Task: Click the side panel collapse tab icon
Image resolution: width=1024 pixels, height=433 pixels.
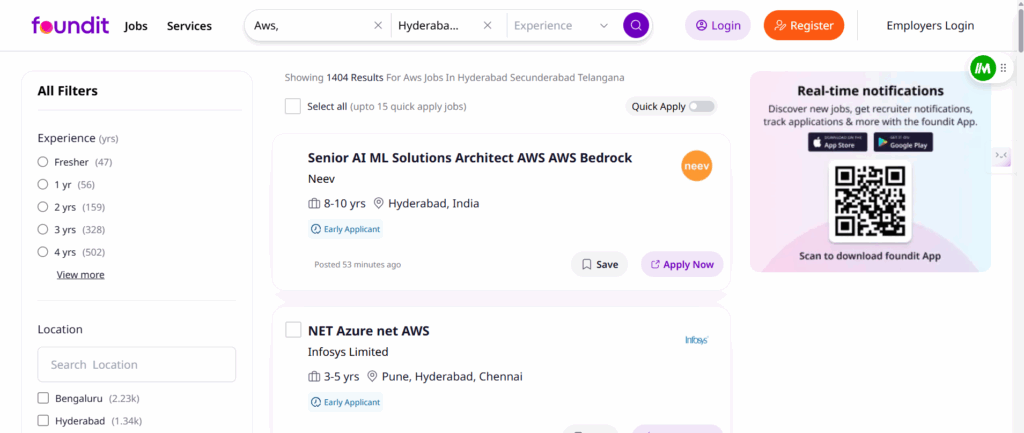Action: point(1001,155)
